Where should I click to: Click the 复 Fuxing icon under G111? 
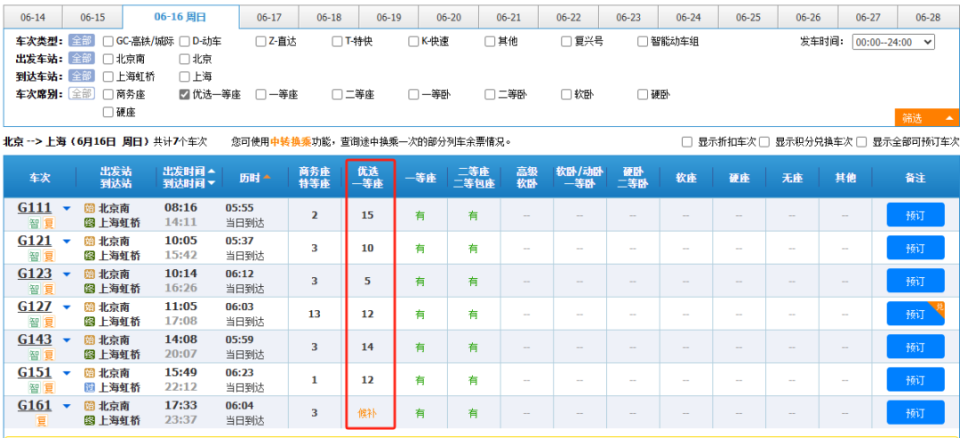tap(48, 223)
